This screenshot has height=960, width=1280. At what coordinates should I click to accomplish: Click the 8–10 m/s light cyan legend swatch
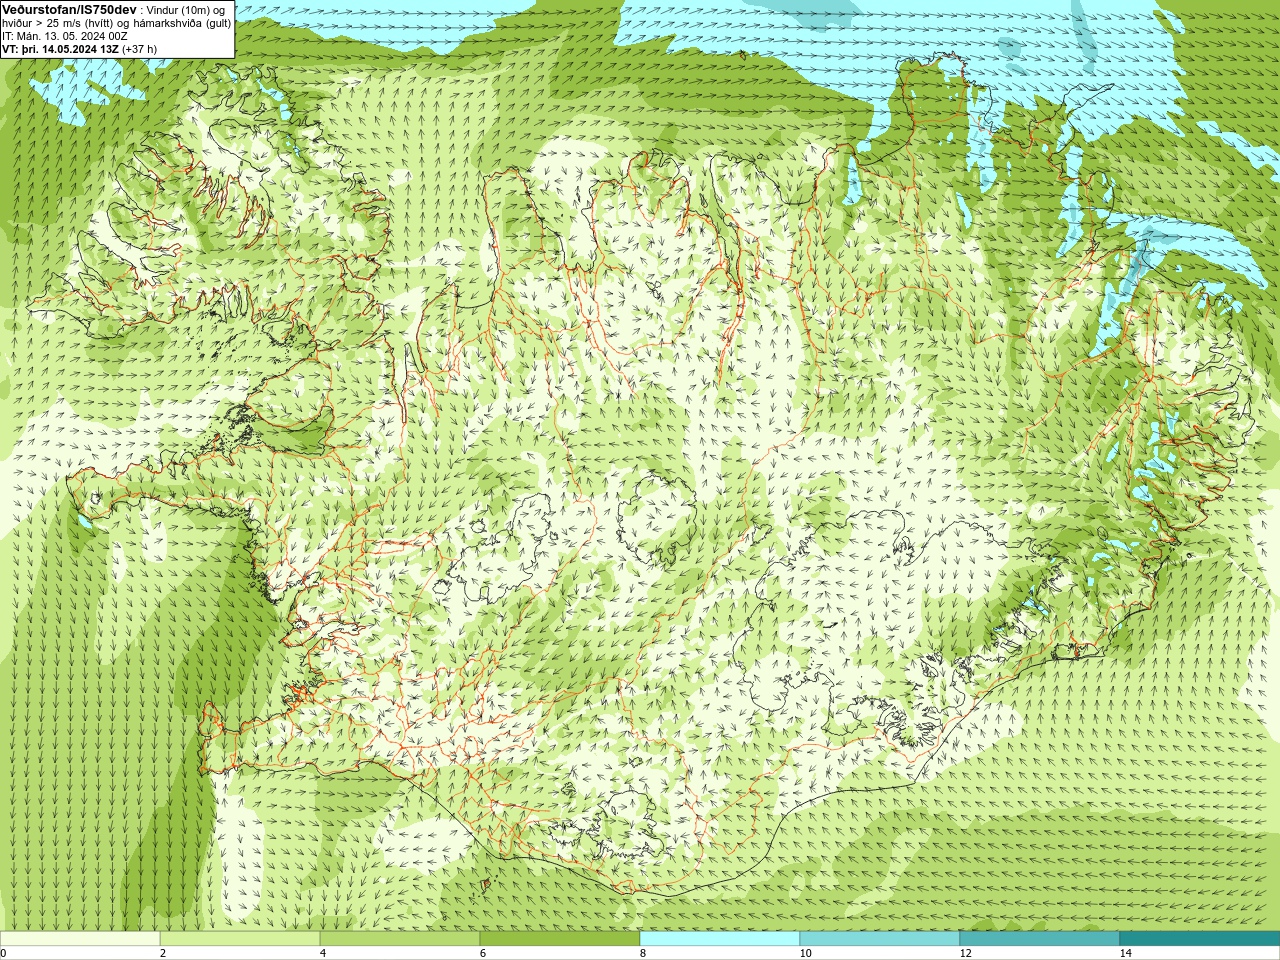click(x=720, y=939)
